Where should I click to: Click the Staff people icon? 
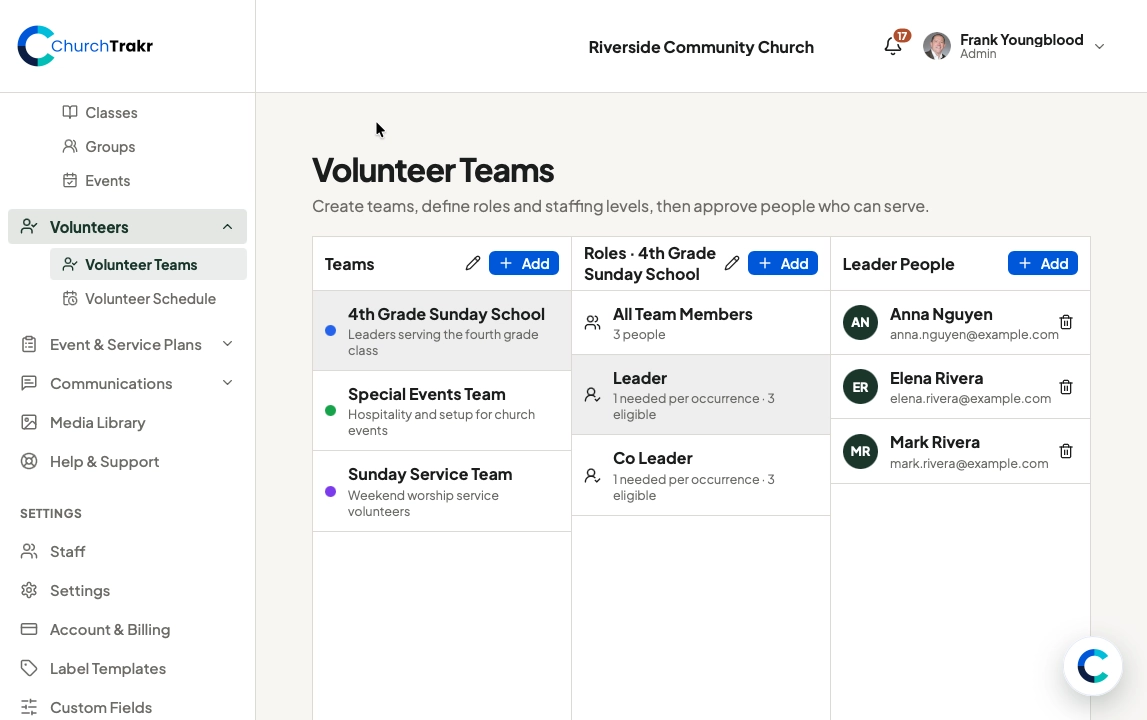[29, 552]
